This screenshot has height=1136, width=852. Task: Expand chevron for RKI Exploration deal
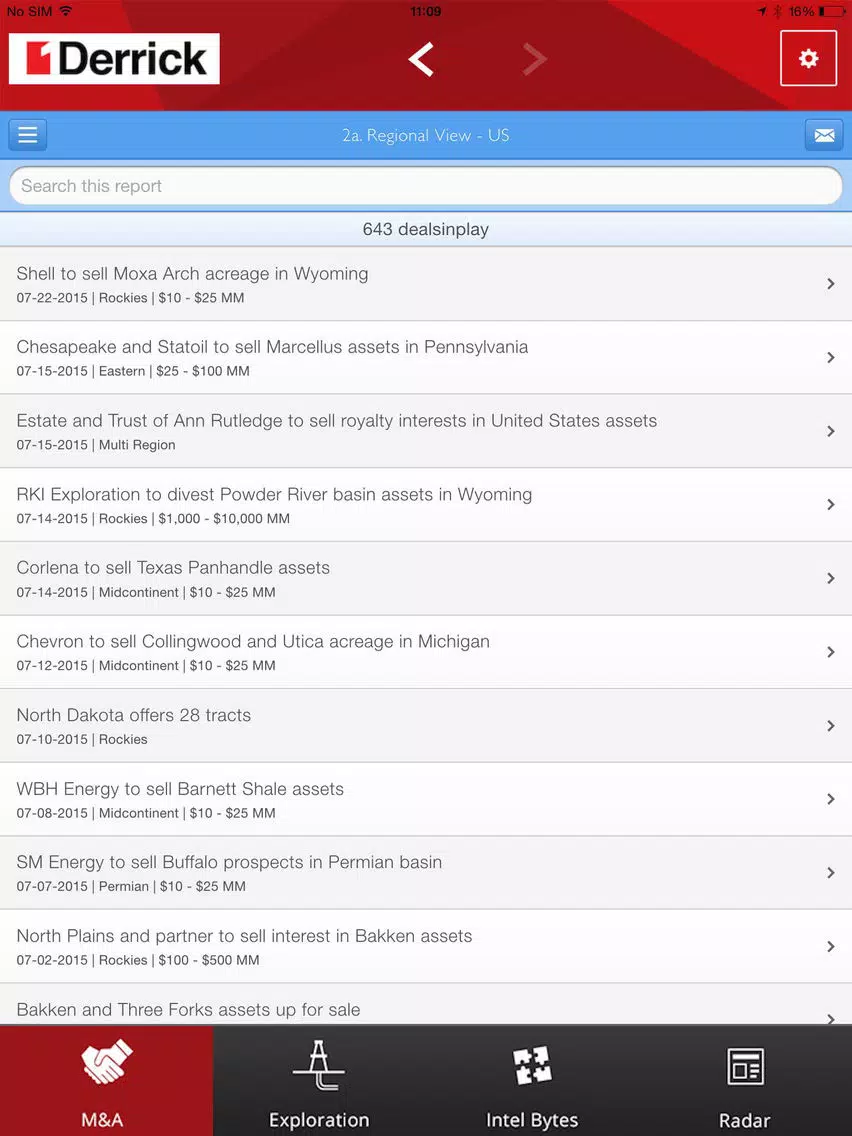pos(831,504)
